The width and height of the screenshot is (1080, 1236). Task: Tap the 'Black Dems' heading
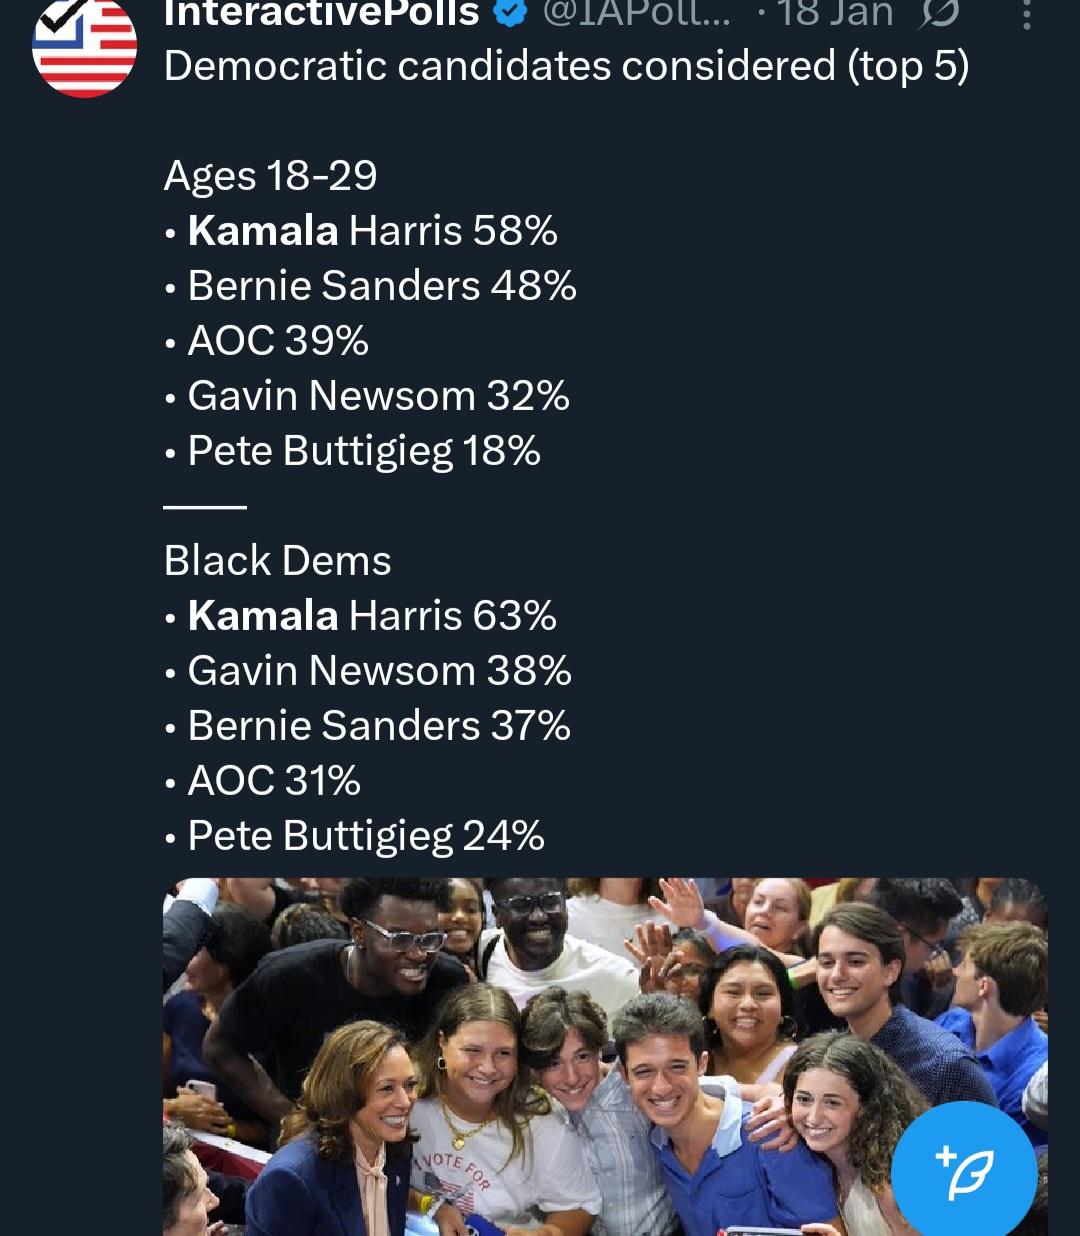click(x=277, y=561)
